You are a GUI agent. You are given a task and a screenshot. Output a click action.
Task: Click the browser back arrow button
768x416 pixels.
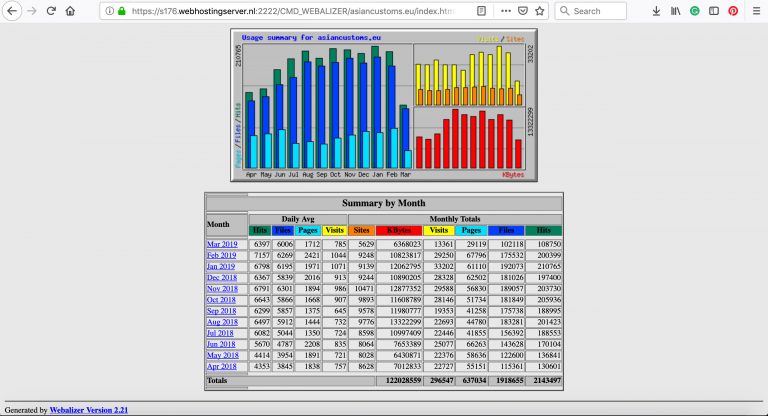pyautogui.click(x=10, y=11)
